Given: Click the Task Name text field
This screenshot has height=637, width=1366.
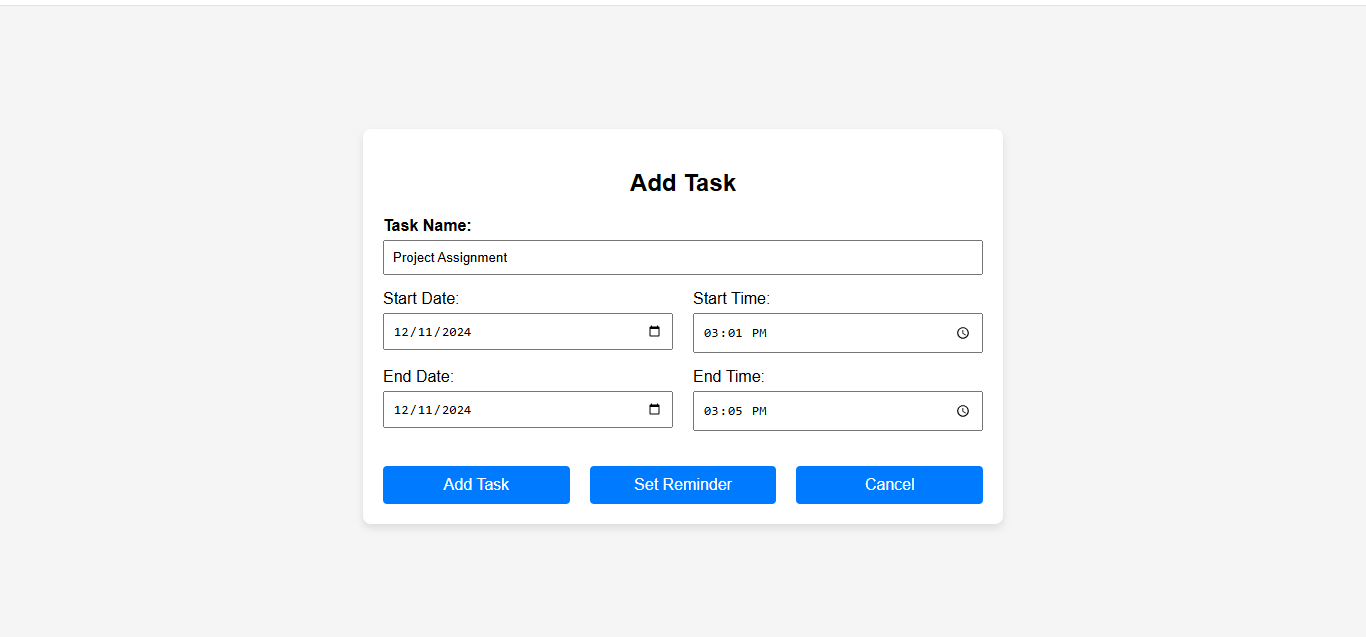Looking at the screenshot, I should tap(682, 257).
